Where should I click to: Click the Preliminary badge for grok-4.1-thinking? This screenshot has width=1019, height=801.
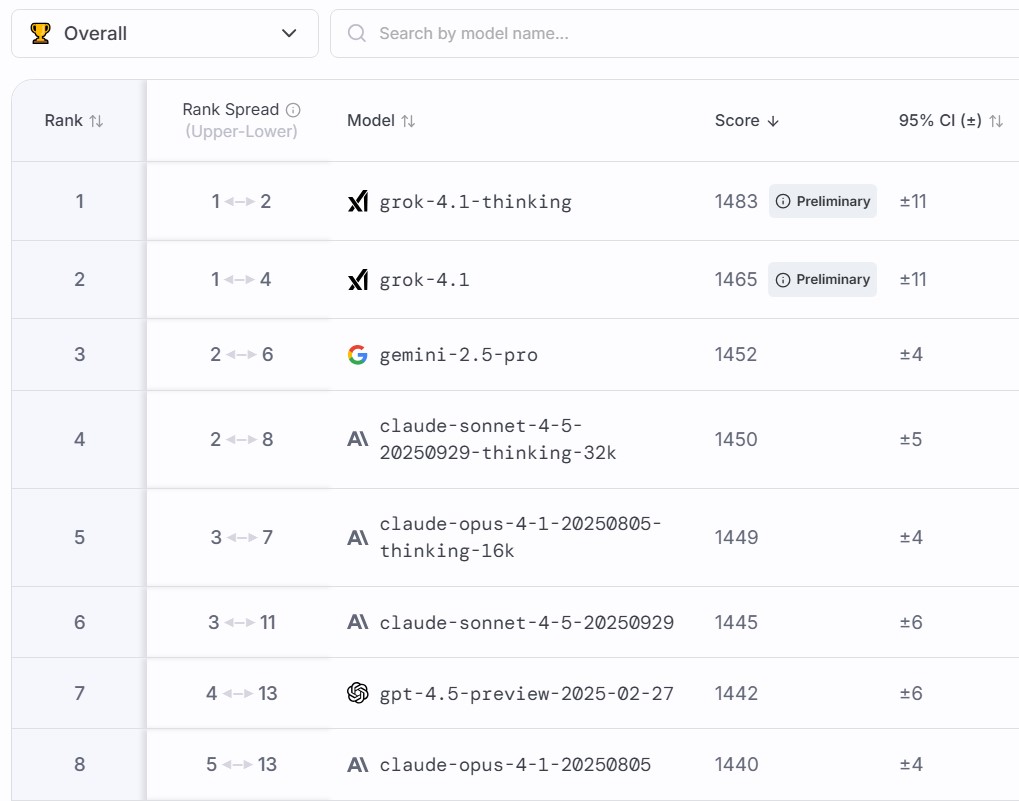coord(823,201)
